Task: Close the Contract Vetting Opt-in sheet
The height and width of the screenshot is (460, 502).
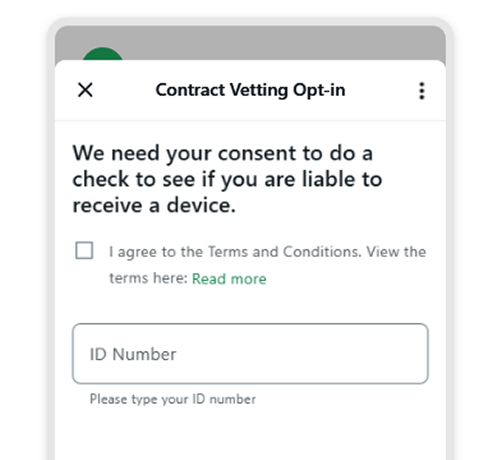Action: pos(85,90)
